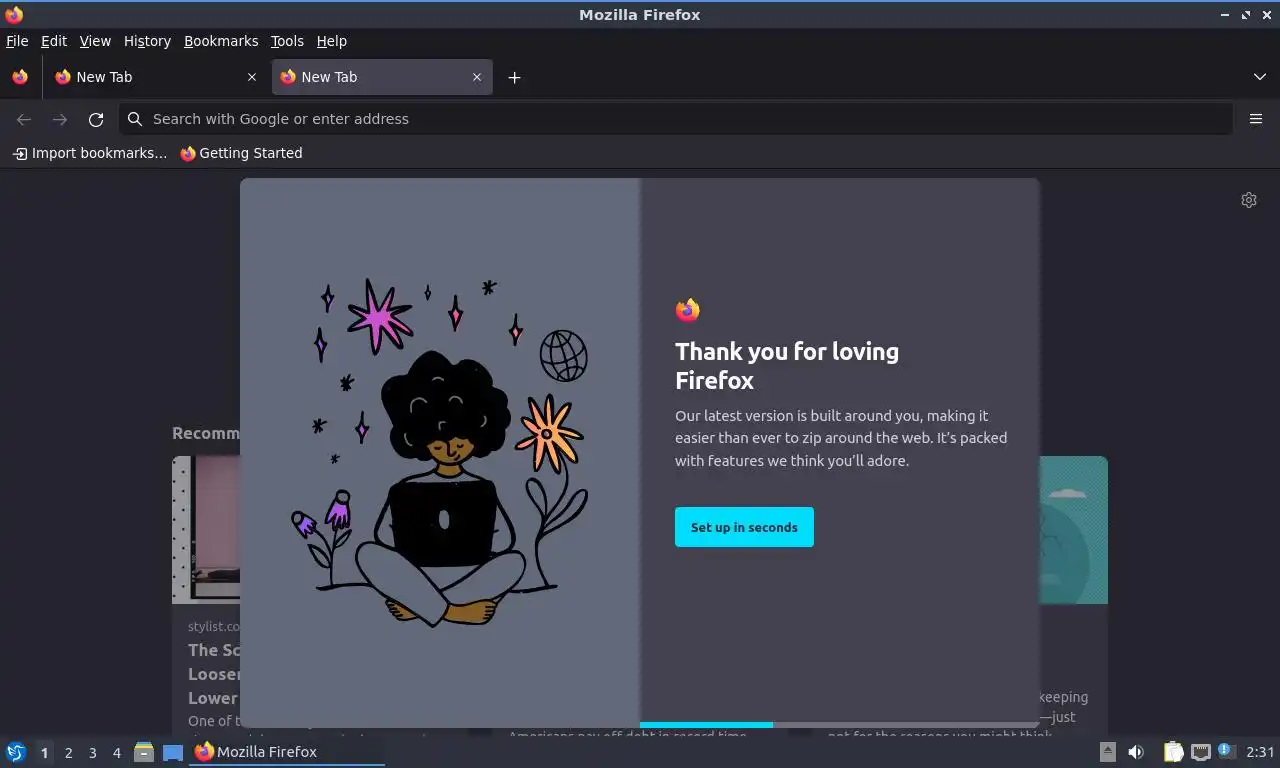
Task: Switch to workspace 4
Action: 116,753
